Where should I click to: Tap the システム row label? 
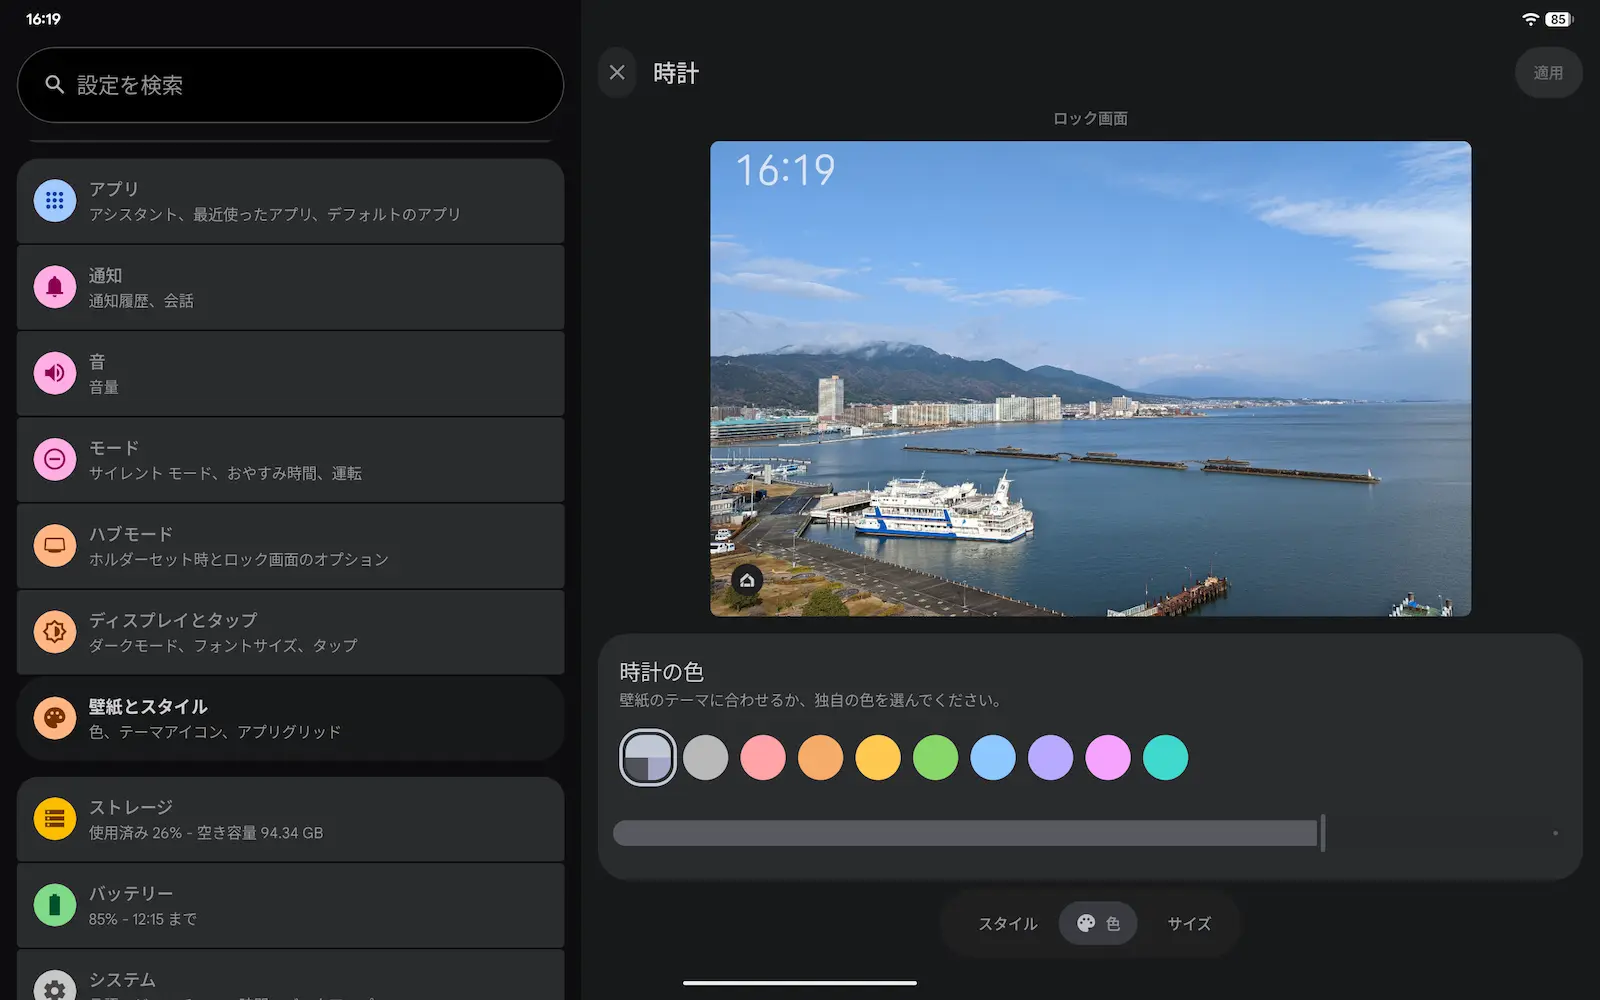tap(122, 980)
